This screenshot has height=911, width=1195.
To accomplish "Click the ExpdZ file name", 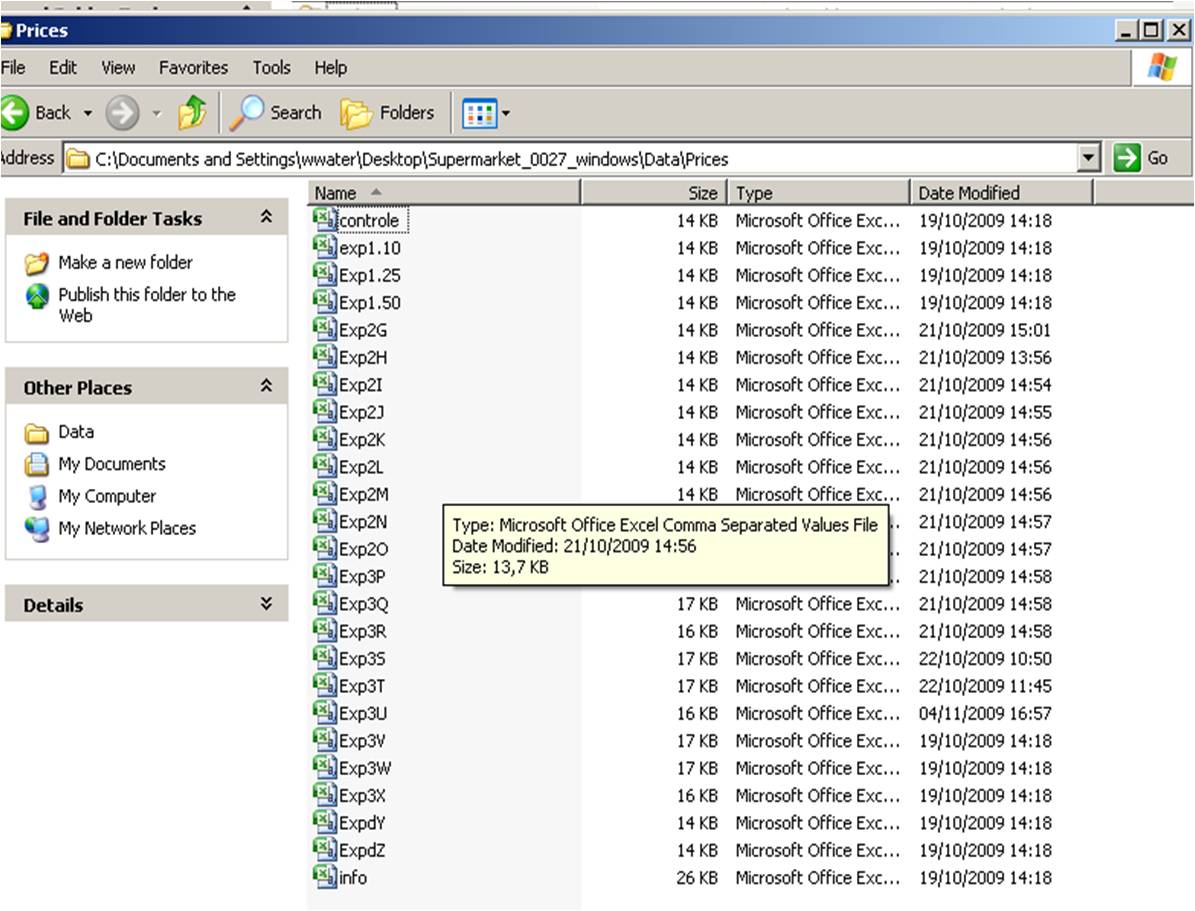I will click(x=362, y=851).
